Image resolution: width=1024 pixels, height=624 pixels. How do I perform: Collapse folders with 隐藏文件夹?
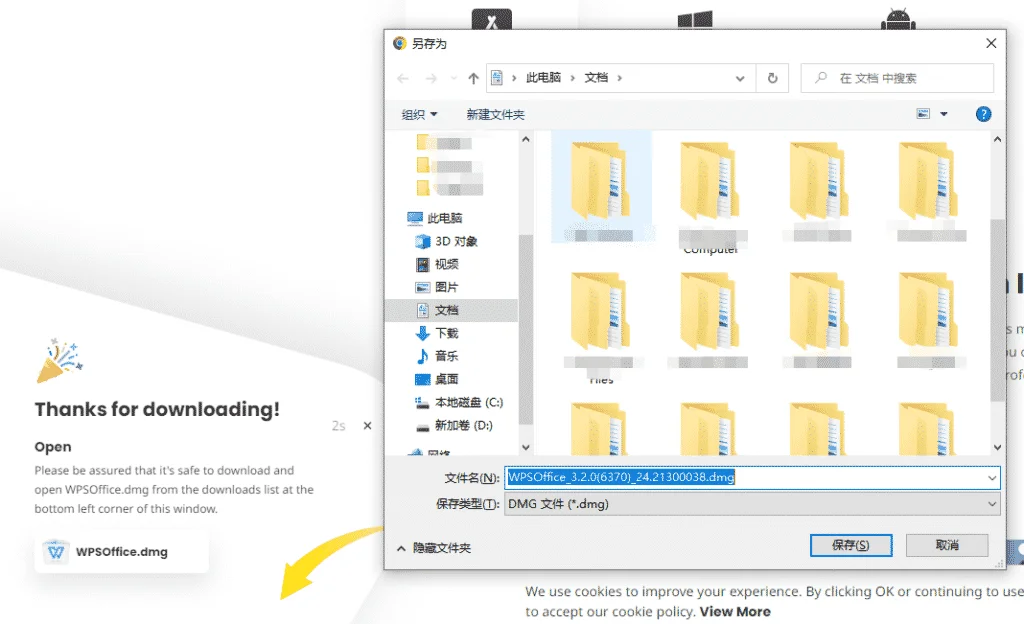[434, 548]
